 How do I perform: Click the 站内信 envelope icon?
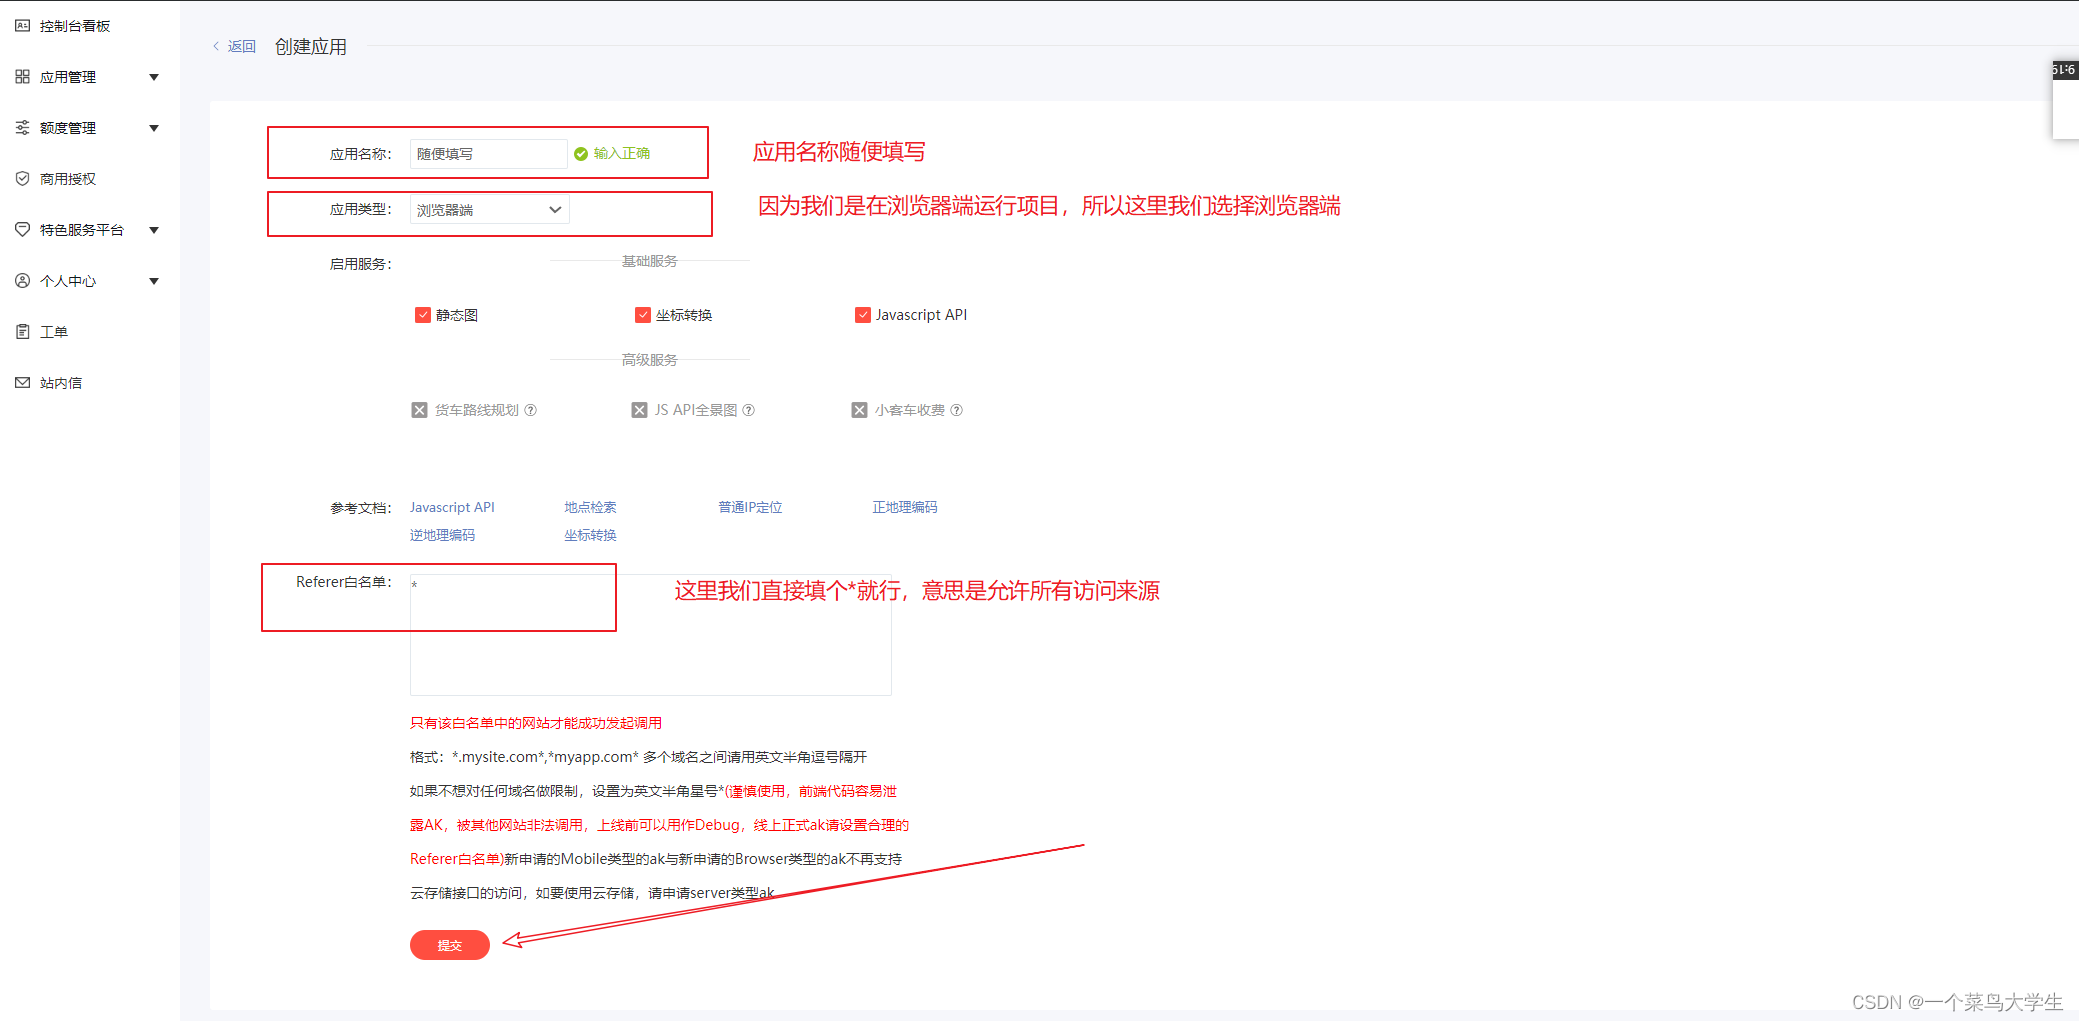pos(22,383)
